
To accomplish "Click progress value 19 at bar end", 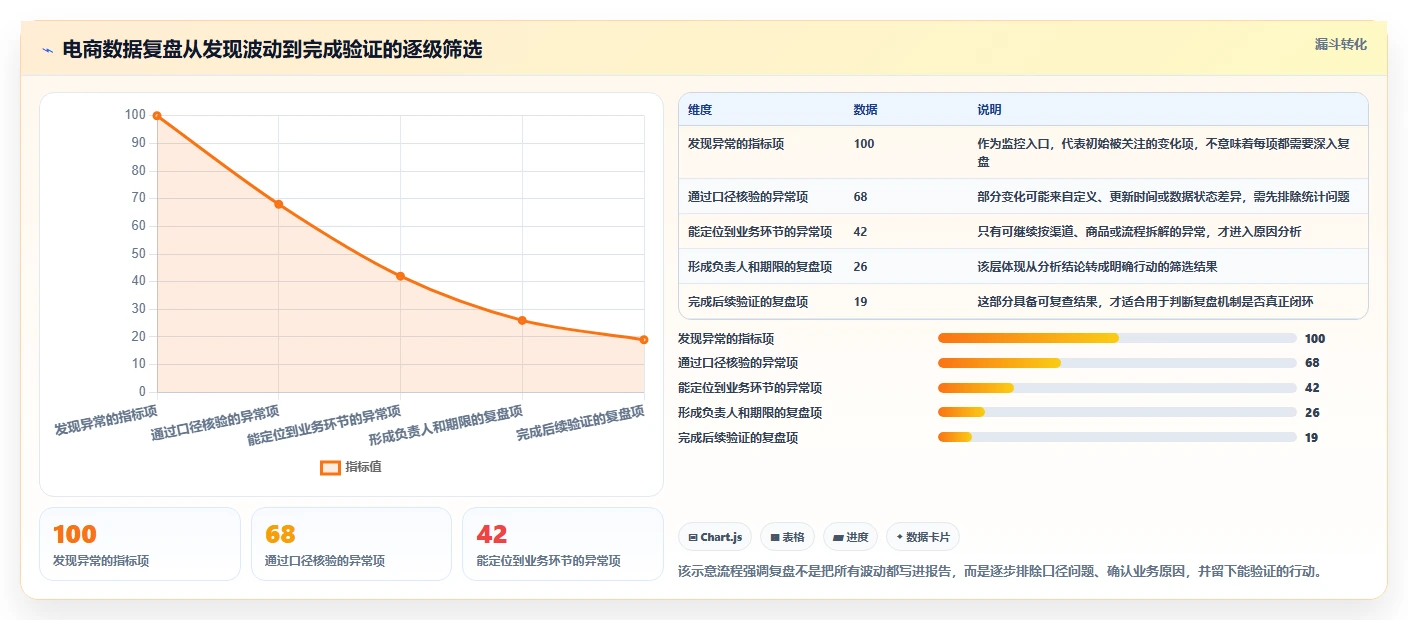I will 1312,438.
